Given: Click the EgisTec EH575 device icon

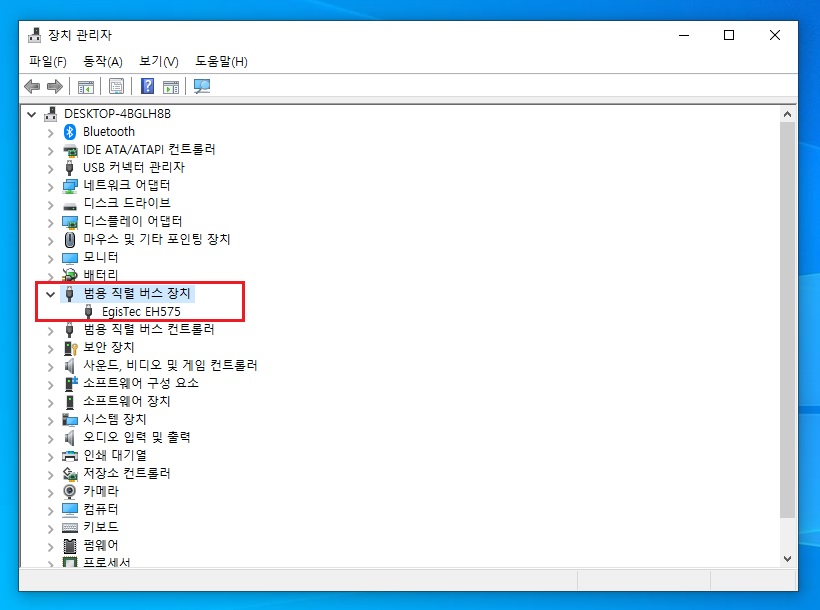Looking at the screenshot, I should pyautogui.click(x=88, y=312).
